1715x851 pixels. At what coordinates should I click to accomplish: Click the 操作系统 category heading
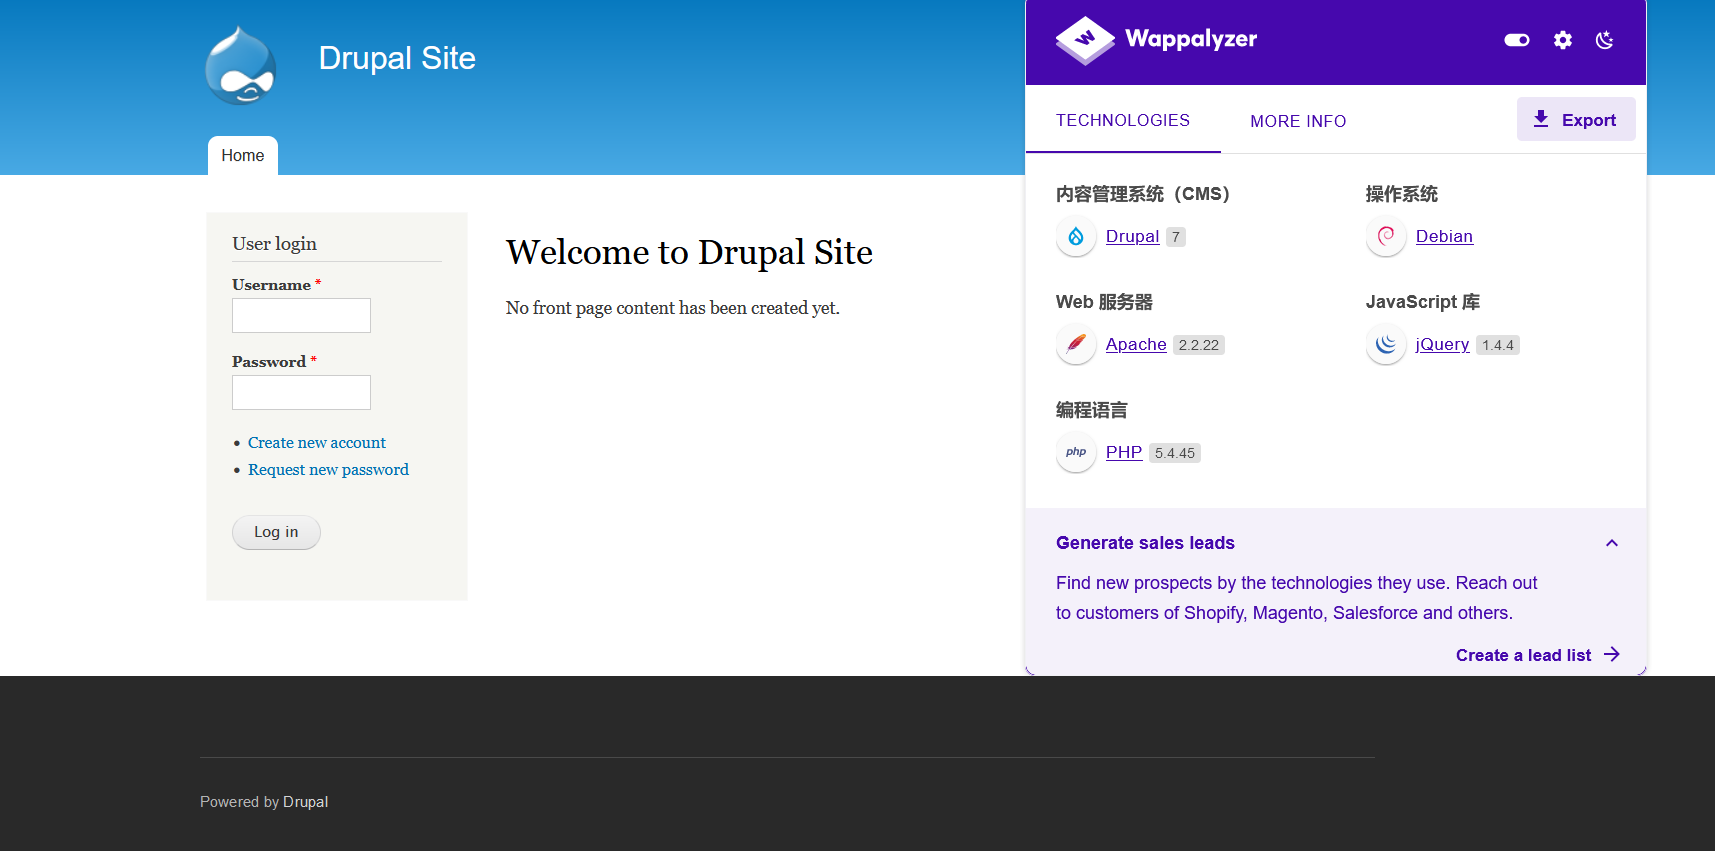[x=1402, y=194]
